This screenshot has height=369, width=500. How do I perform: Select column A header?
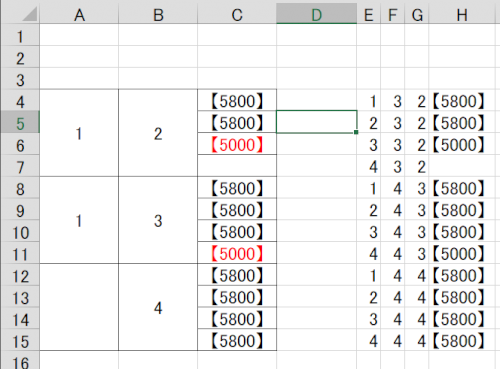pos(79,15)
